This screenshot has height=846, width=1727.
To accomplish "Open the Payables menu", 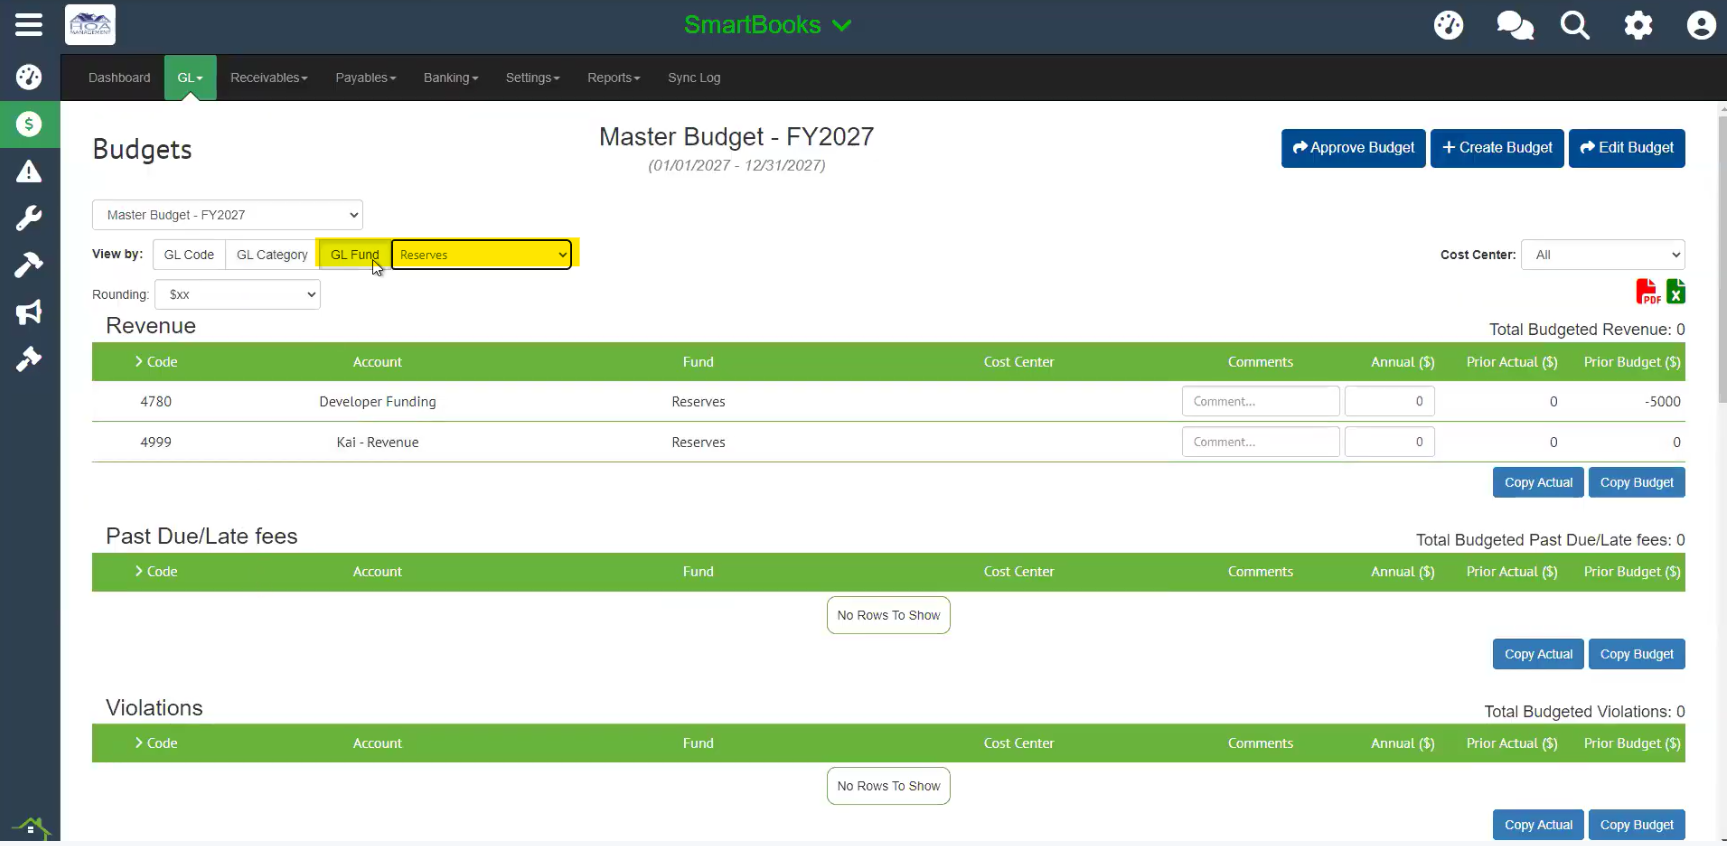I will tap(366, 78).
